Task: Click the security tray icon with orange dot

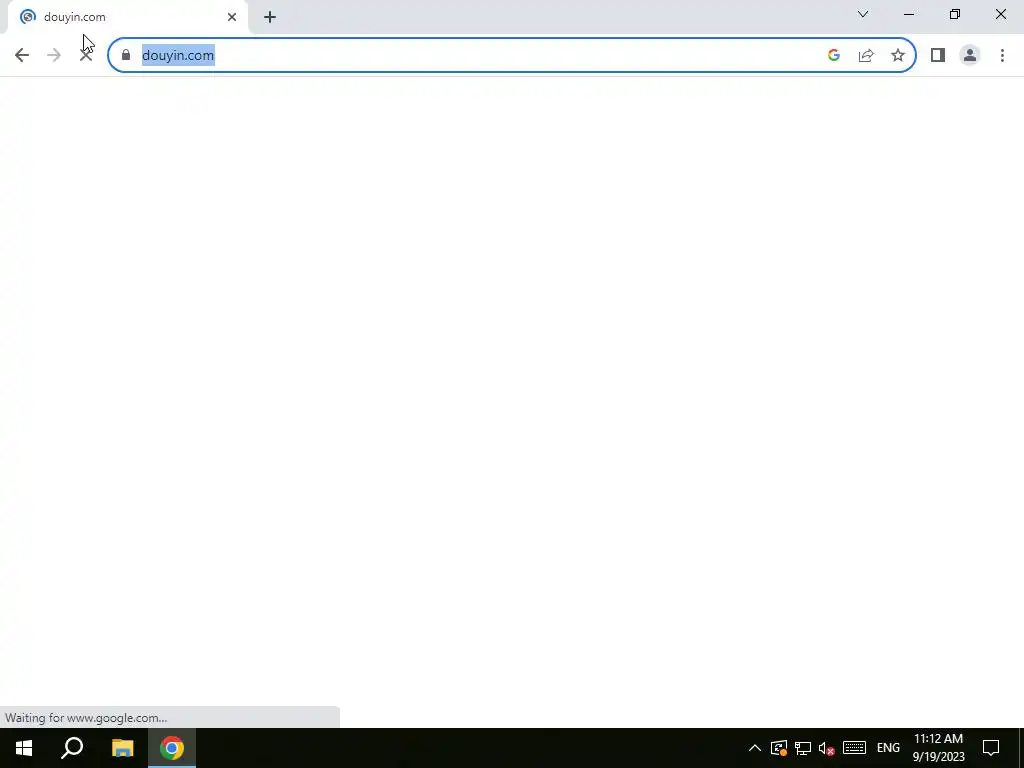Action: click(778, 748)
